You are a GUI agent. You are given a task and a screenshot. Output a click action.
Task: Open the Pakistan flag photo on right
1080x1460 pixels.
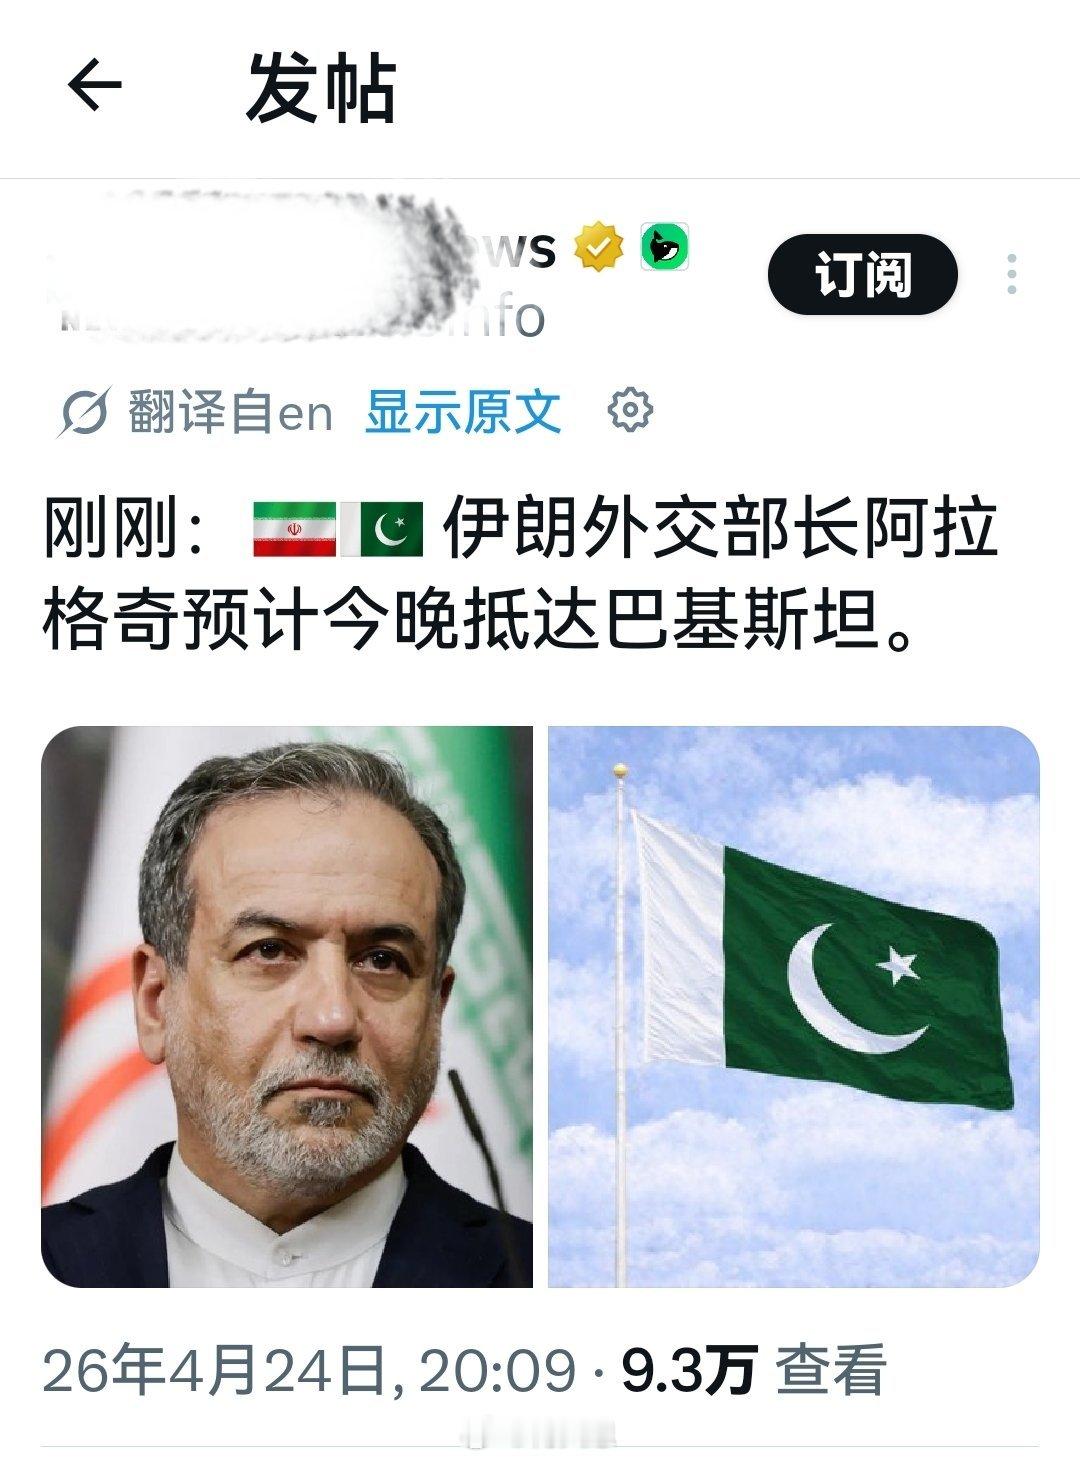pyautogui.click(x=794, y=1006)
